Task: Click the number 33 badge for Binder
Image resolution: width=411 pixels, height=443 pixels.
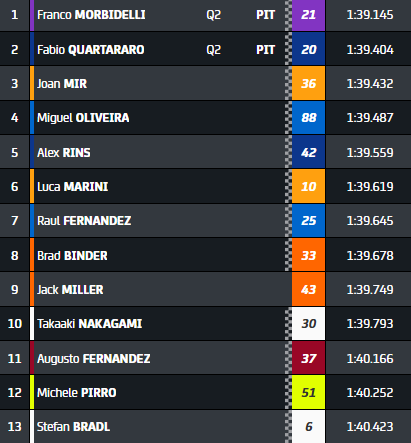Action: point(308,255)
